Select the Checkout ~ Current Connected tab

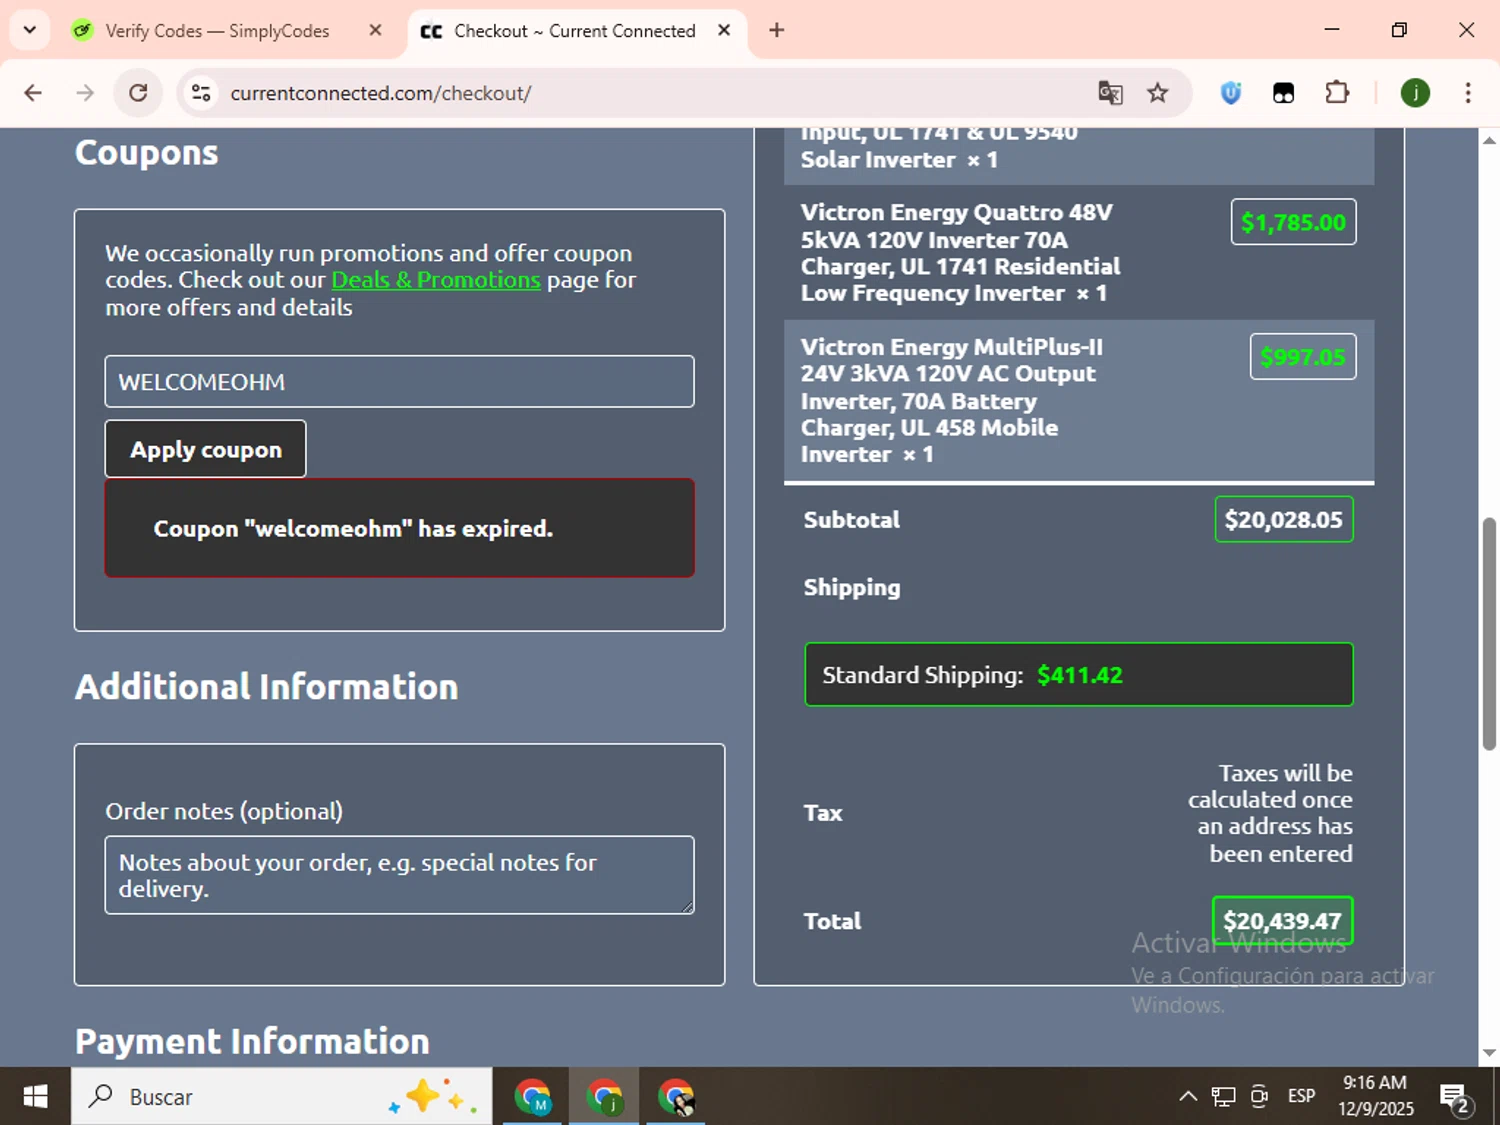(x=577, y=31)
